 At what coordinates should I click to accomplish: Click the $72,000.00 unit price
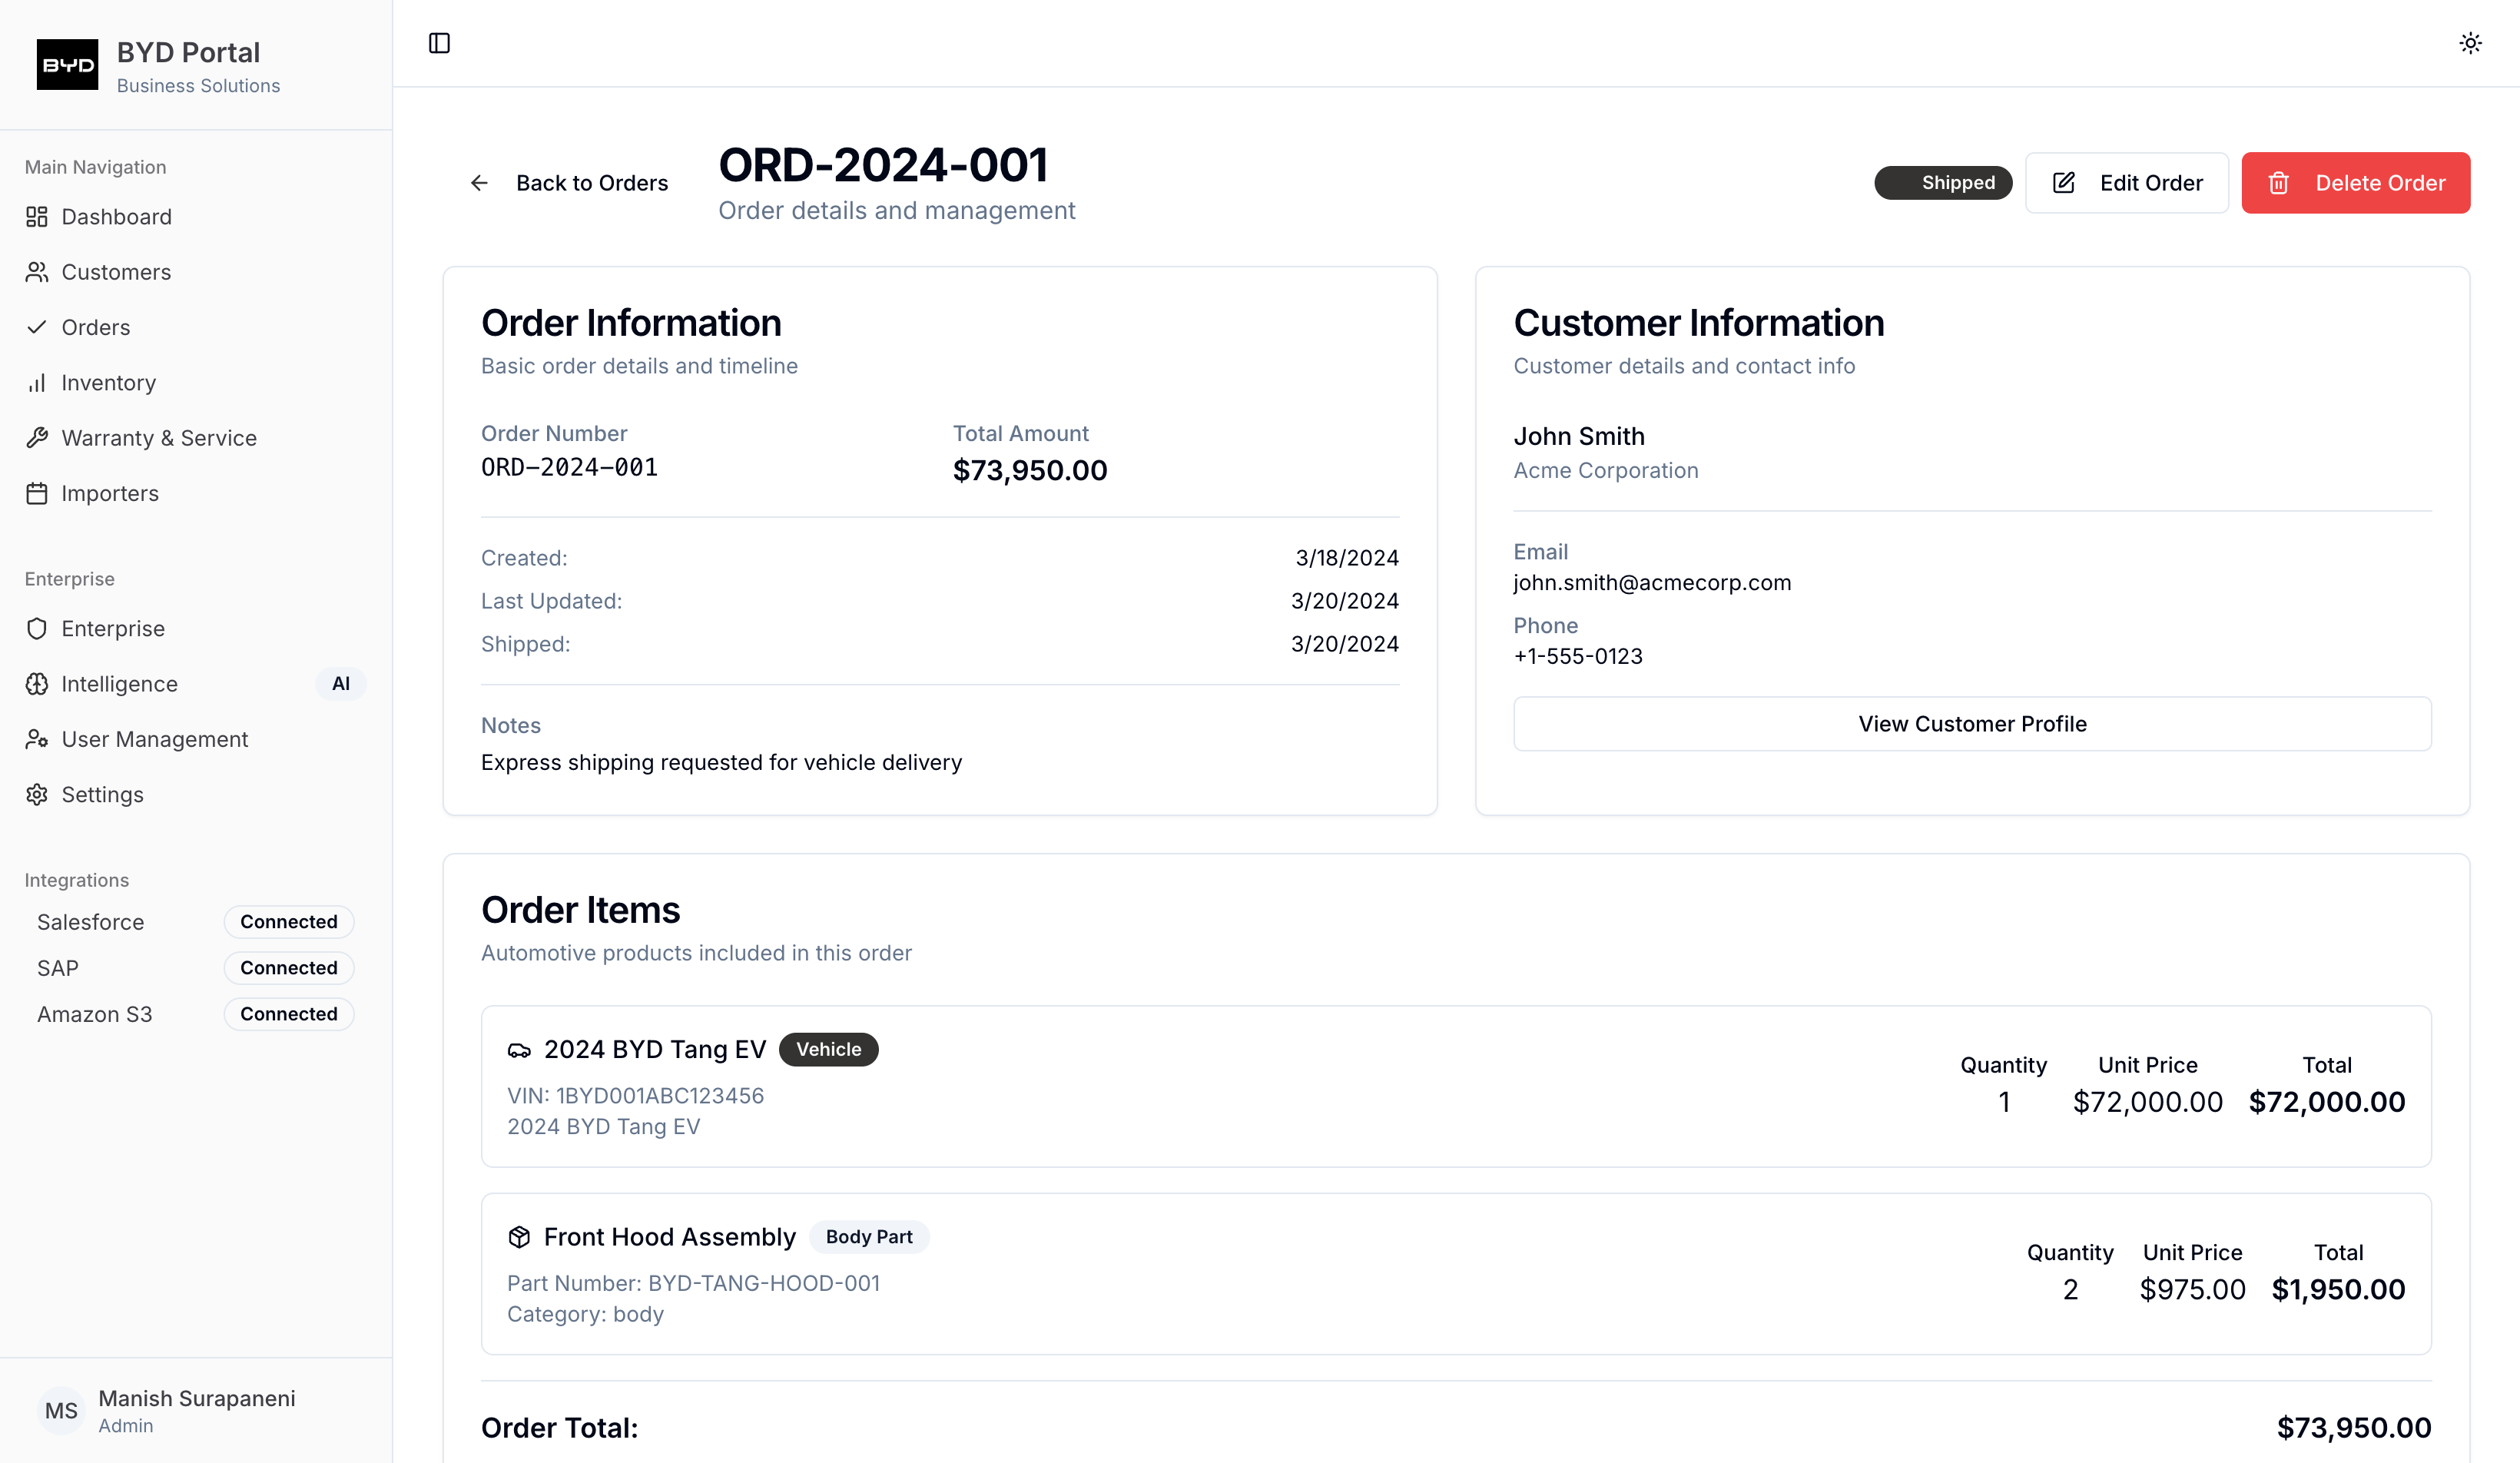pos(2148,1102)
